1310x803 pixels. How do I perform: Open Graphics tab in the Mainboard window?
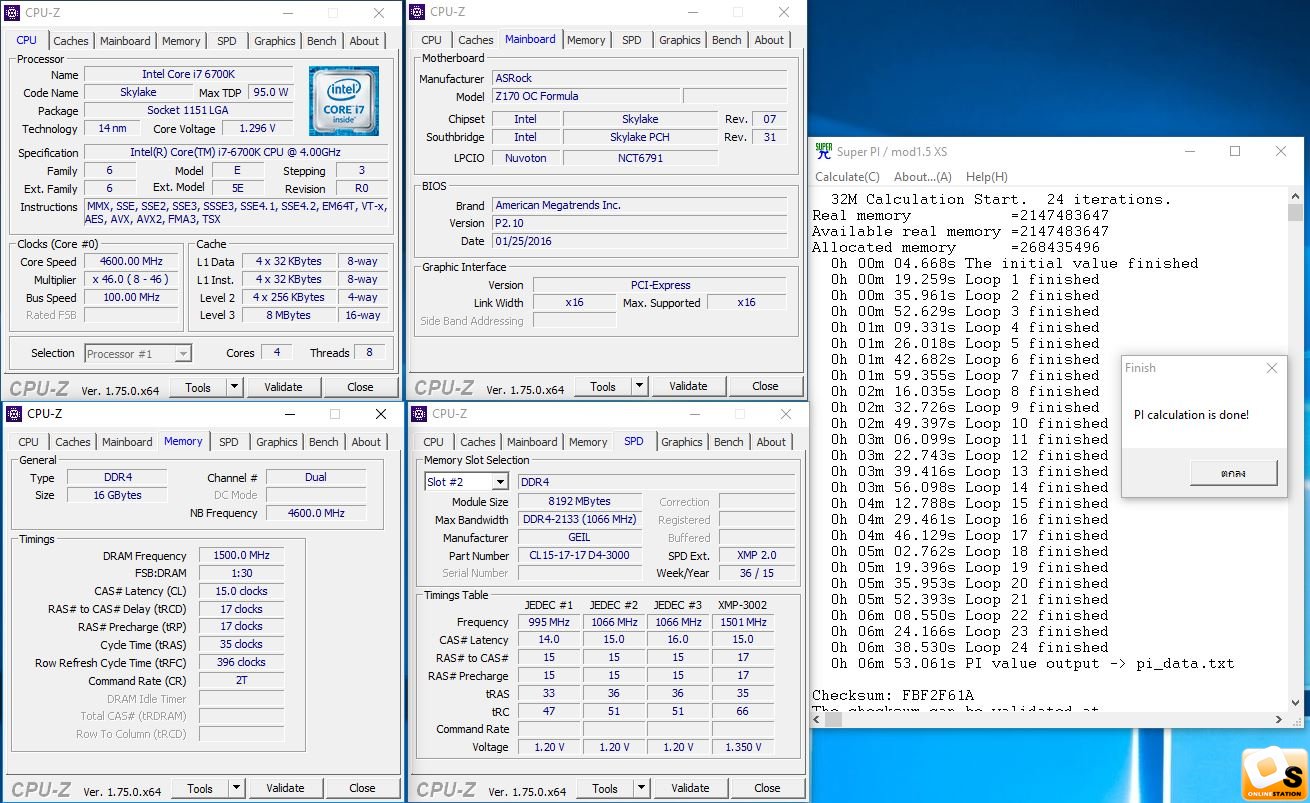coord(680,40)
